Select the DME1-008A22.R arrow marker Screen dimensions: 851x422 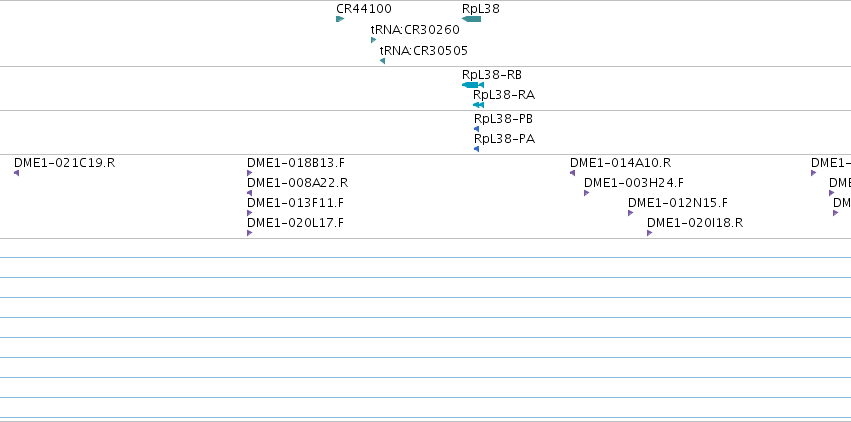[250, 193]
